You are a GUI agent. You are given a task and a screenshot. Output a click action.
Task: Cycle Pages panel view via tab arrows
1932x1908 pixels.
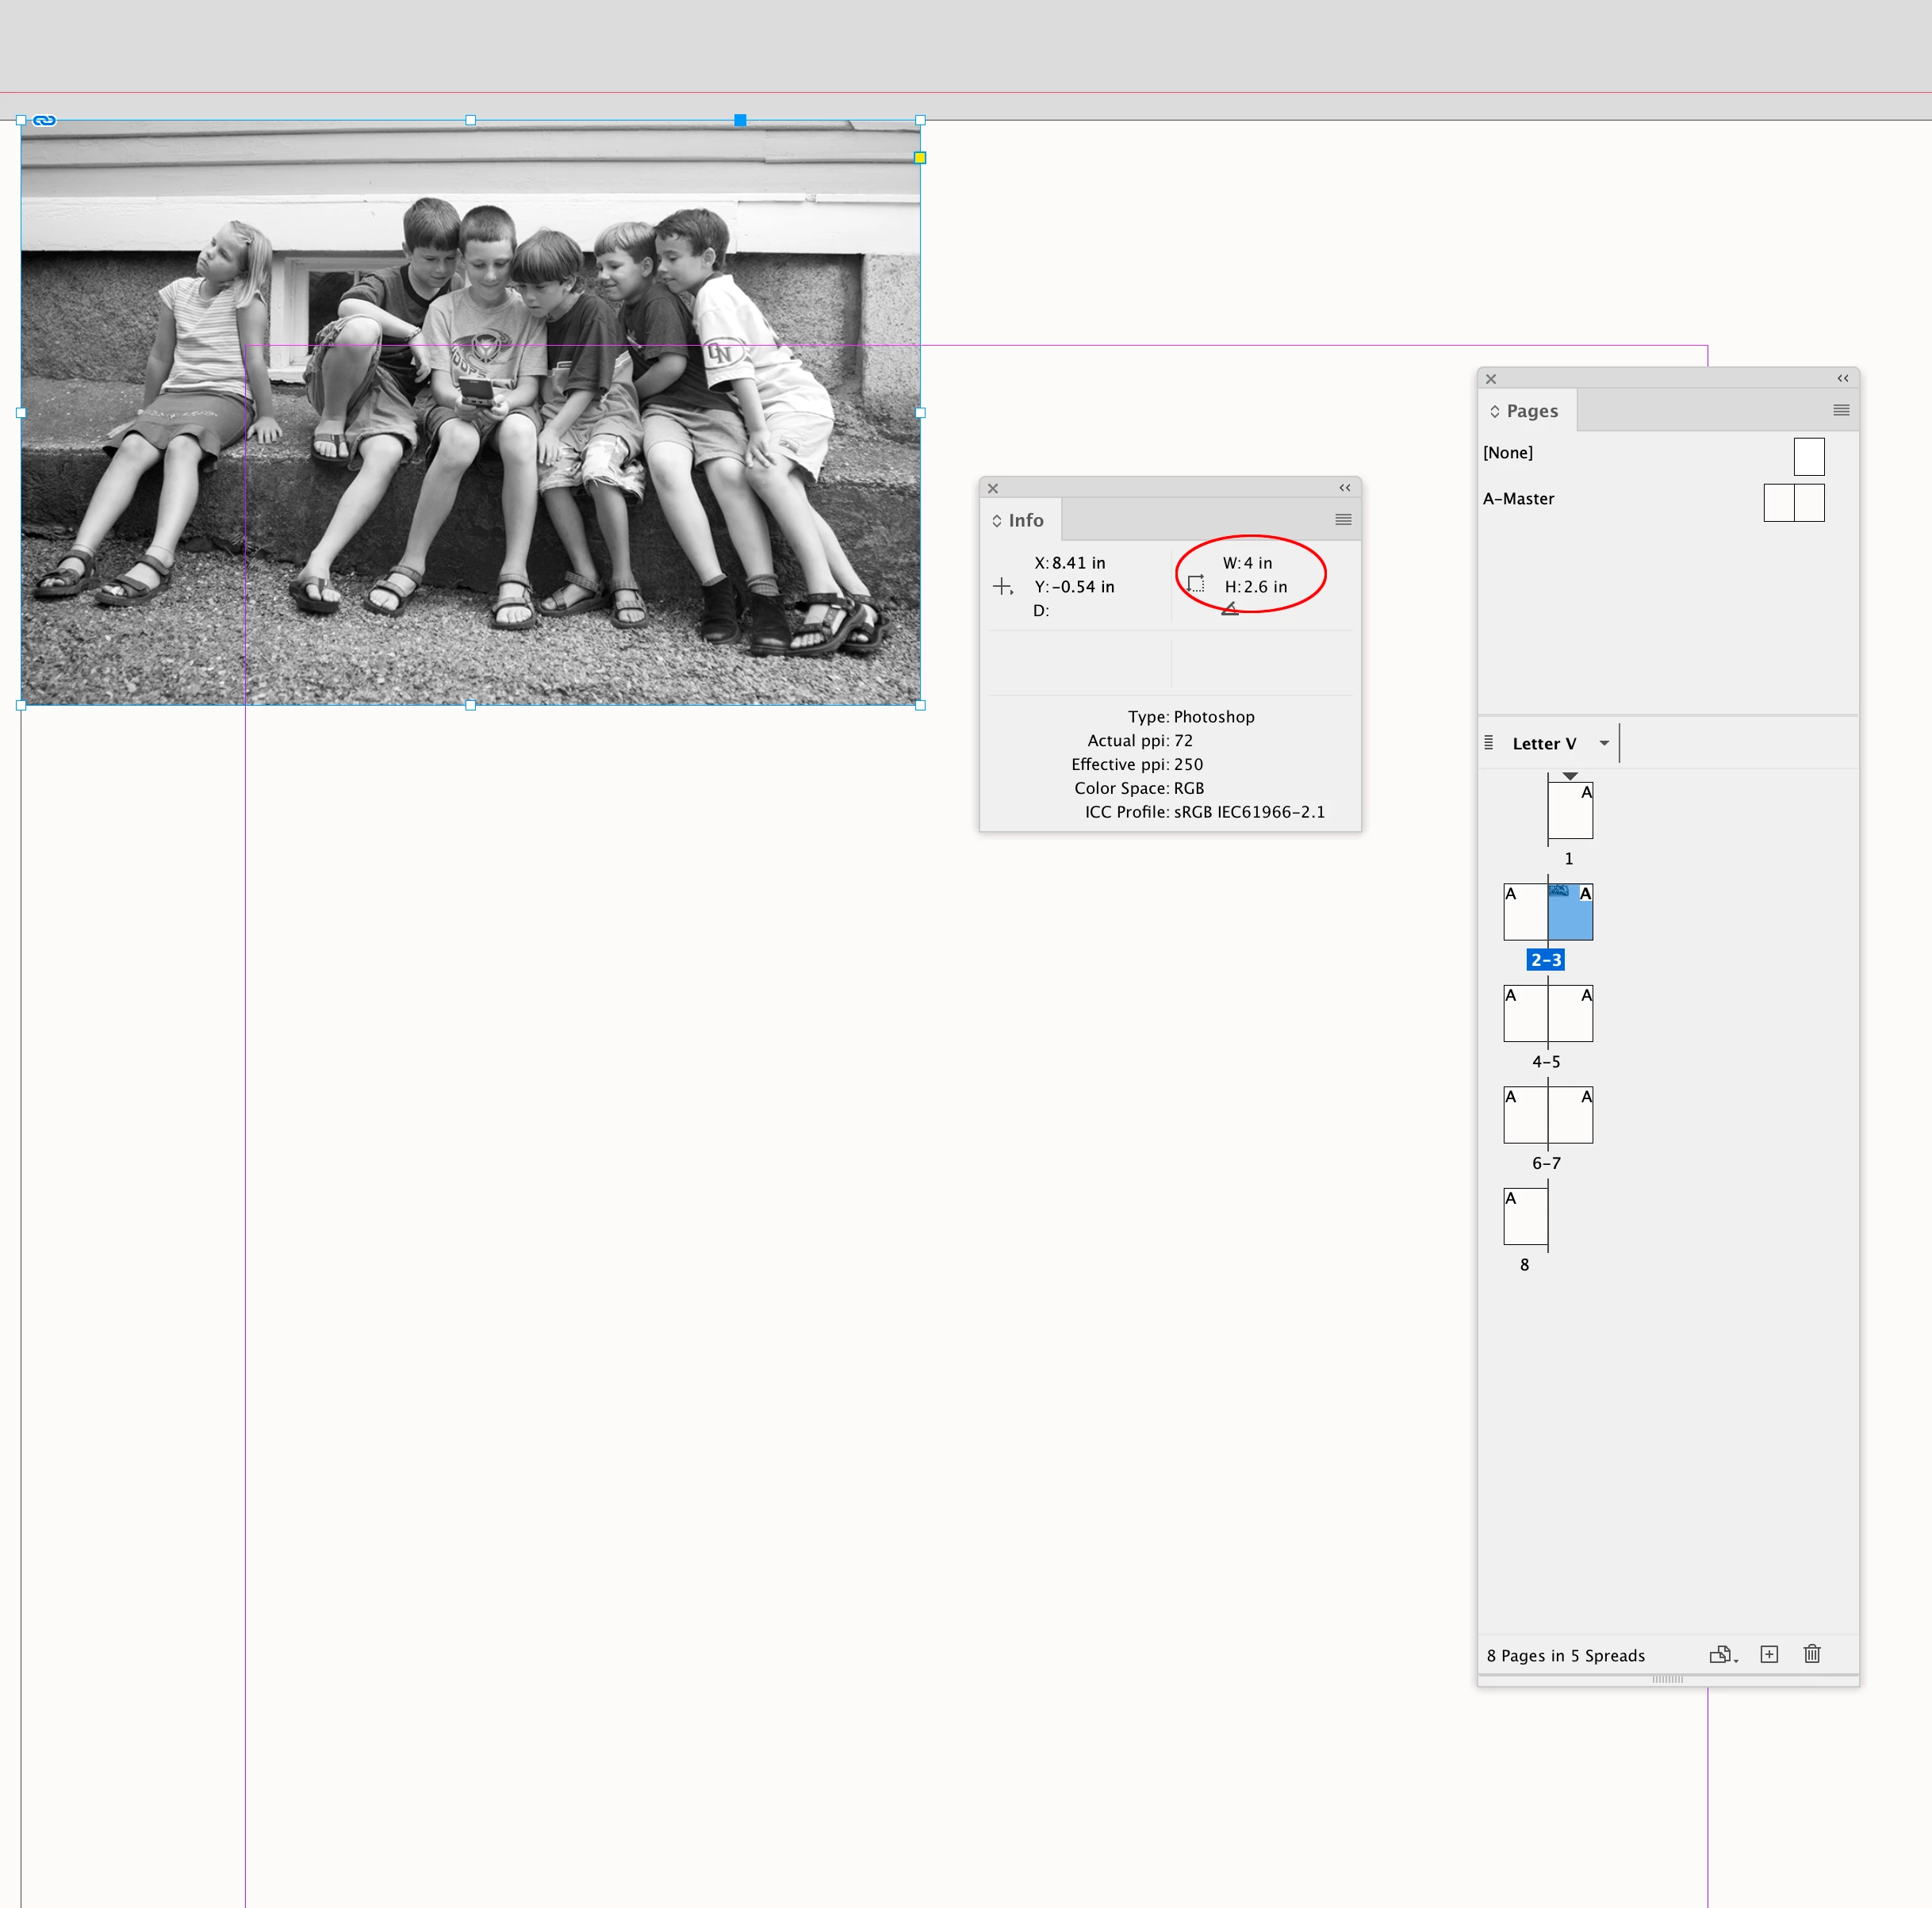pyautogui.click(x=1495, y=411)
